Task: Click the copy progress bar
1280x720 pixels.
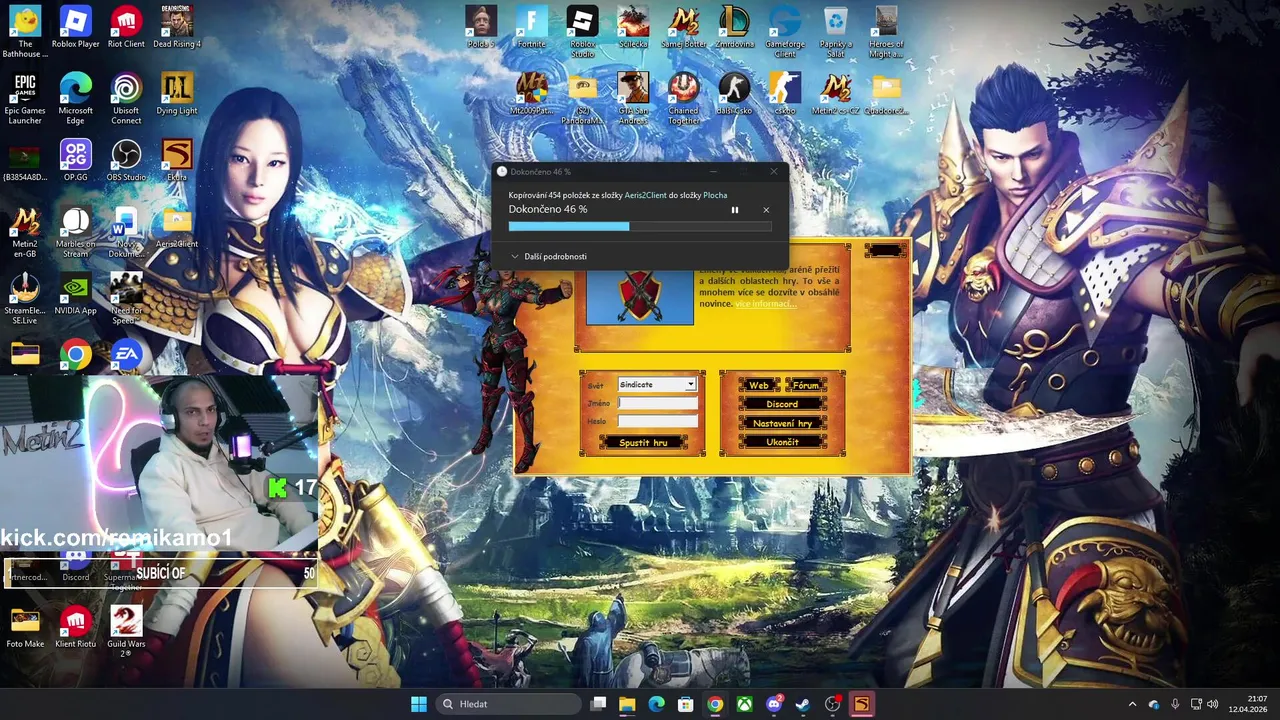Action: point(640,226)
